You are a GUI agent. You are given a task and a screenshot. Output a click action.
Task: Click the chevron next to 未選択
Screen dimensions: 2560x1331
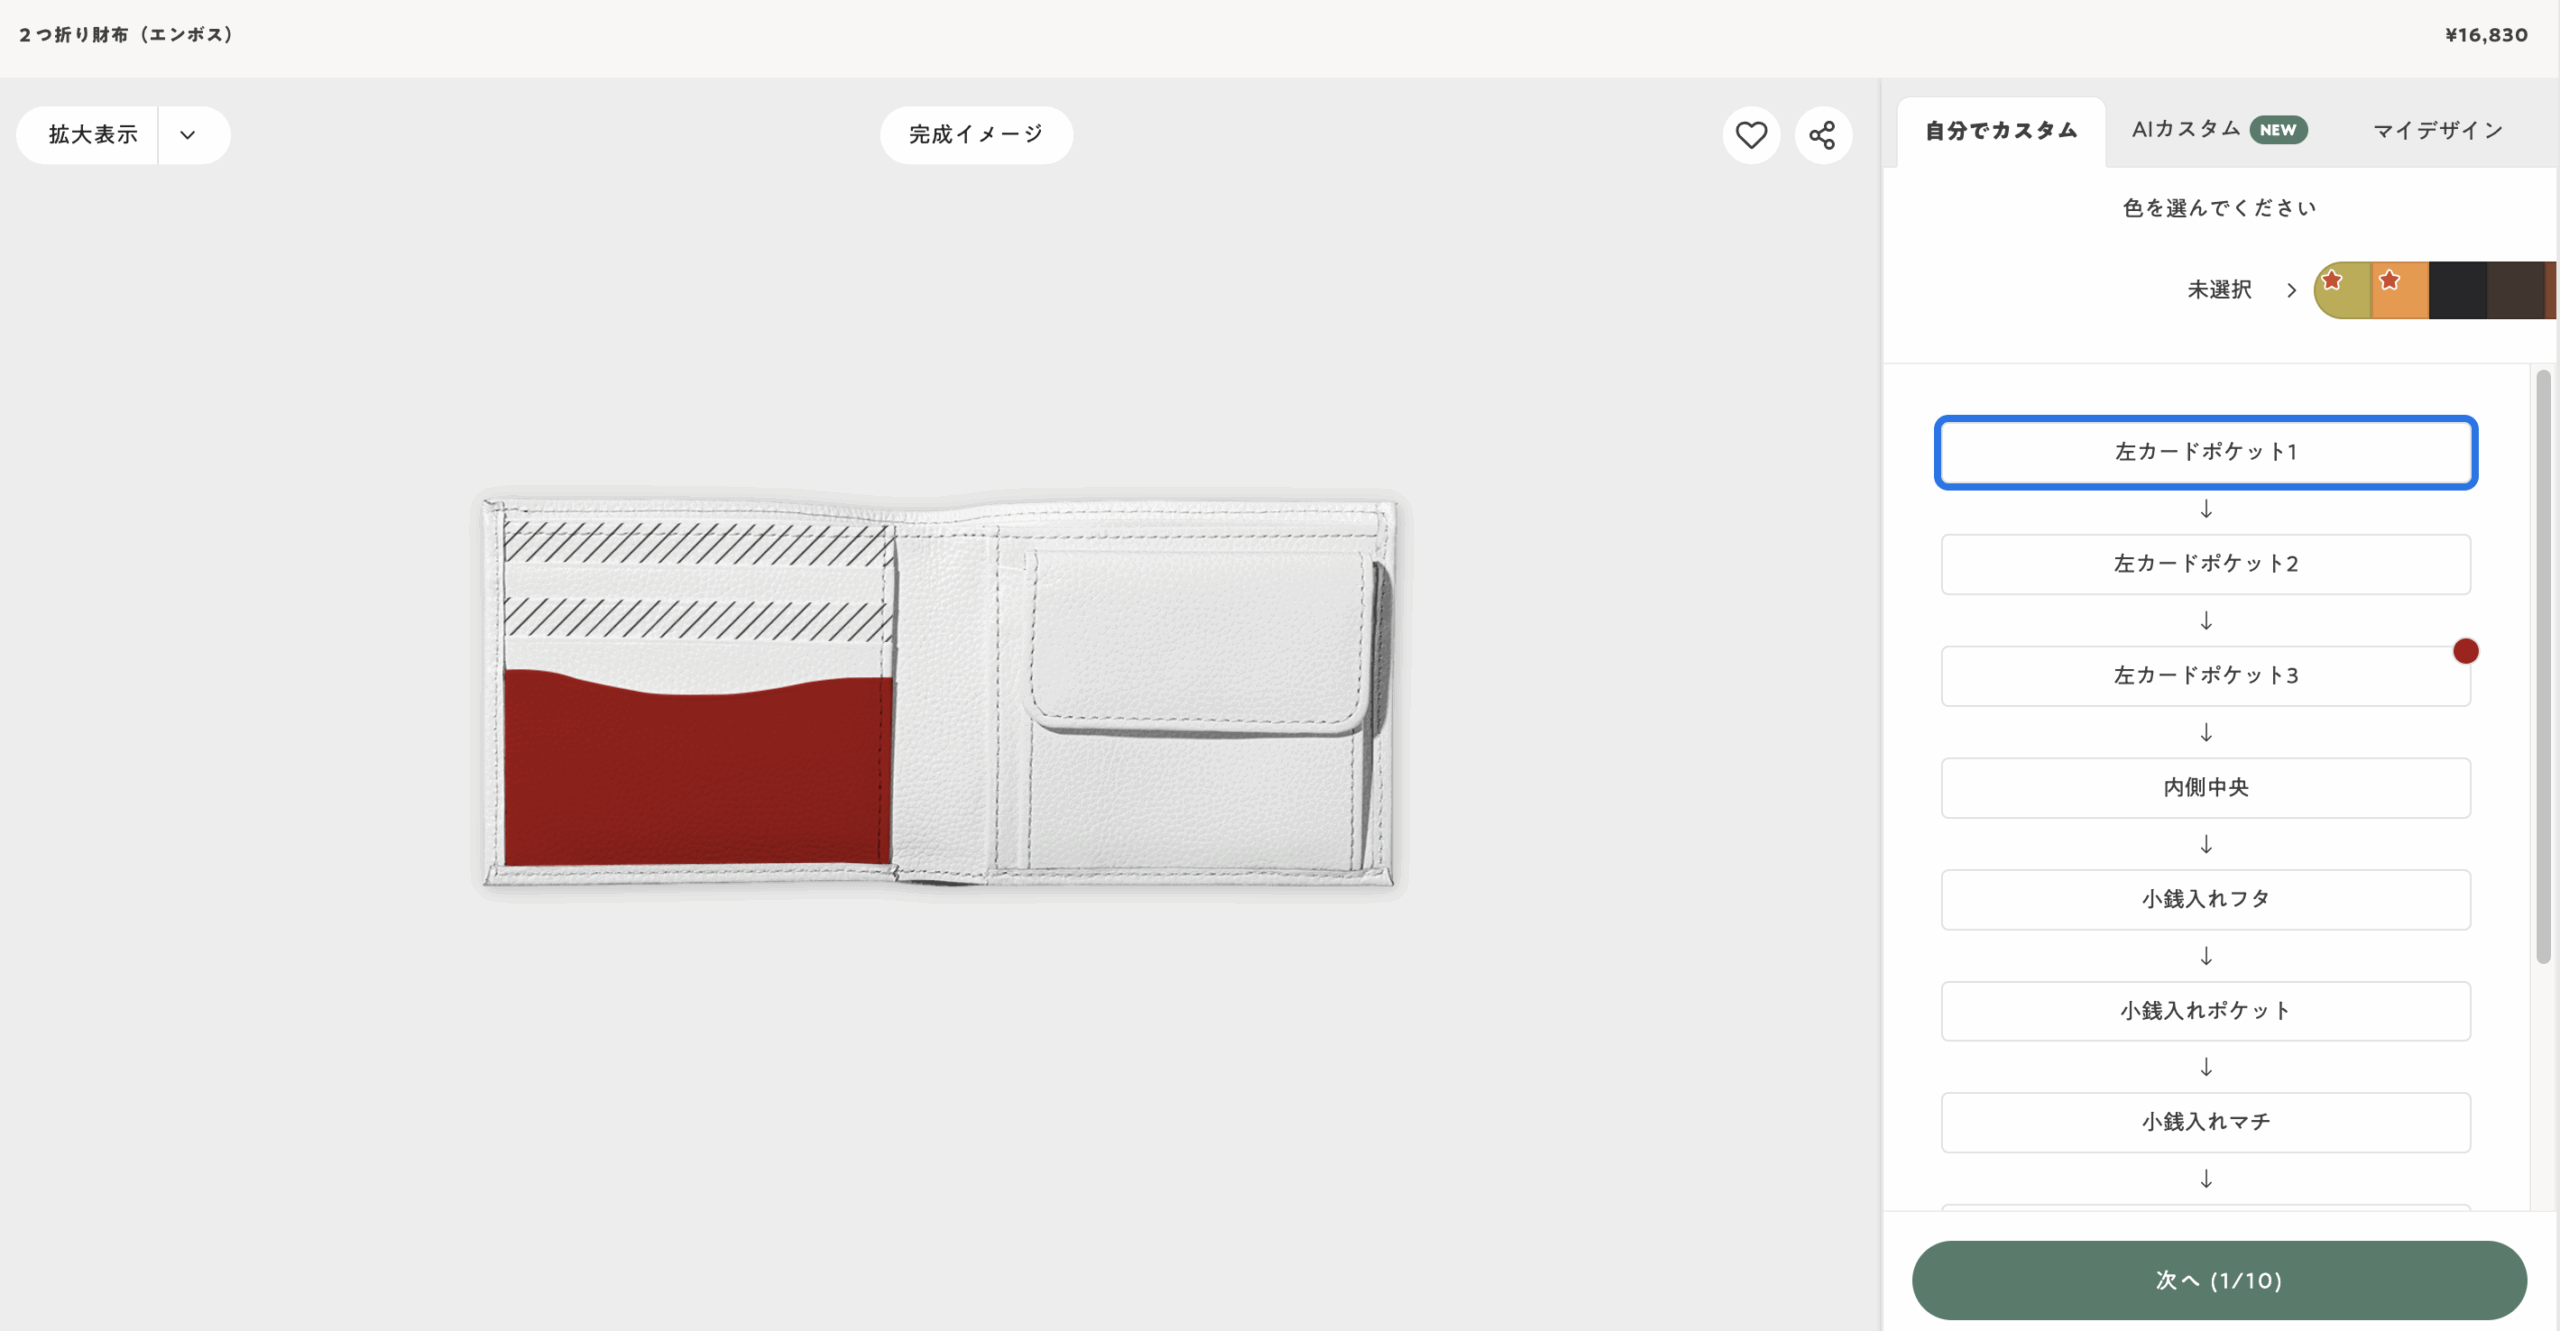(2291, 290)
